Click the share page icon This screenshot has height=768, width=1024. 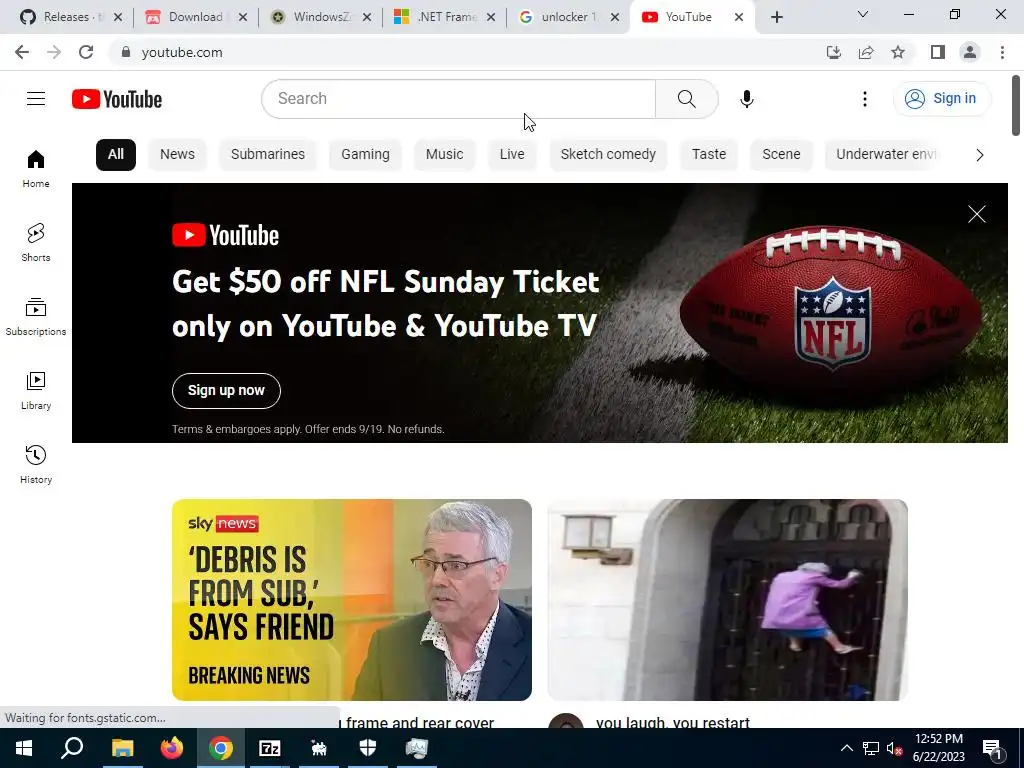[x=866, y=52]
